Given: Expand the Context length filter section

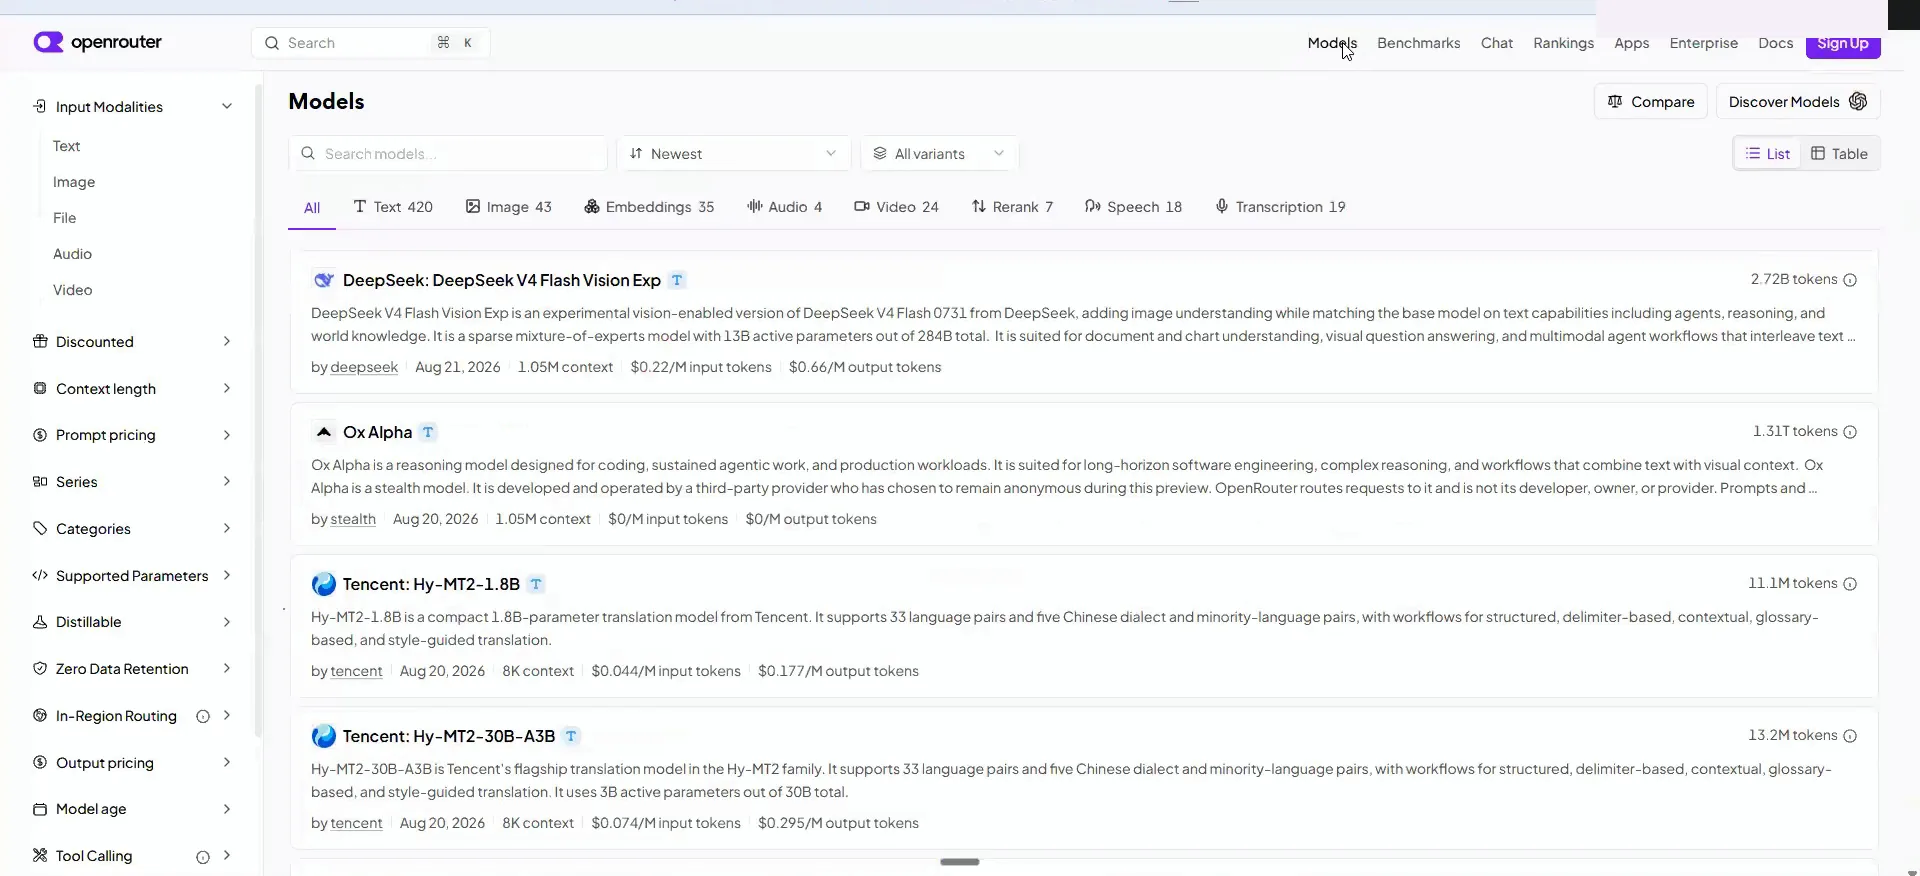Looking at the screenshot, I should pos(133,389).
